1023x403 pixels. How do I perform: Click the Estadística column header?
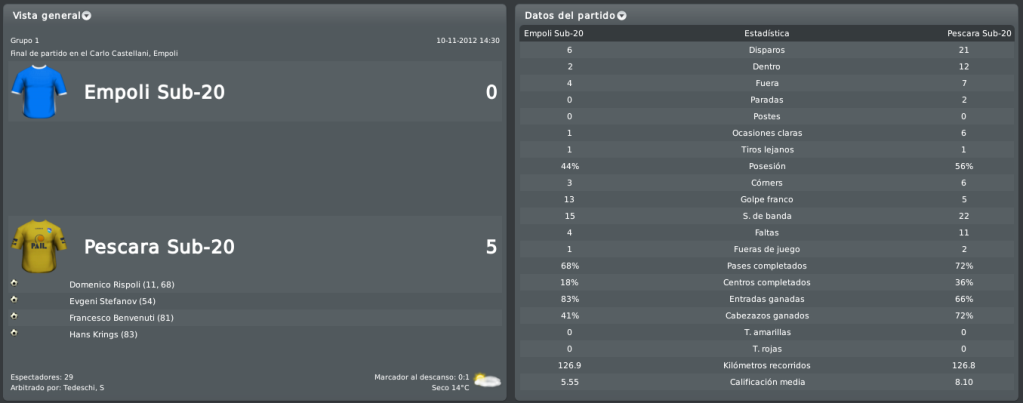tap(767, 33)
